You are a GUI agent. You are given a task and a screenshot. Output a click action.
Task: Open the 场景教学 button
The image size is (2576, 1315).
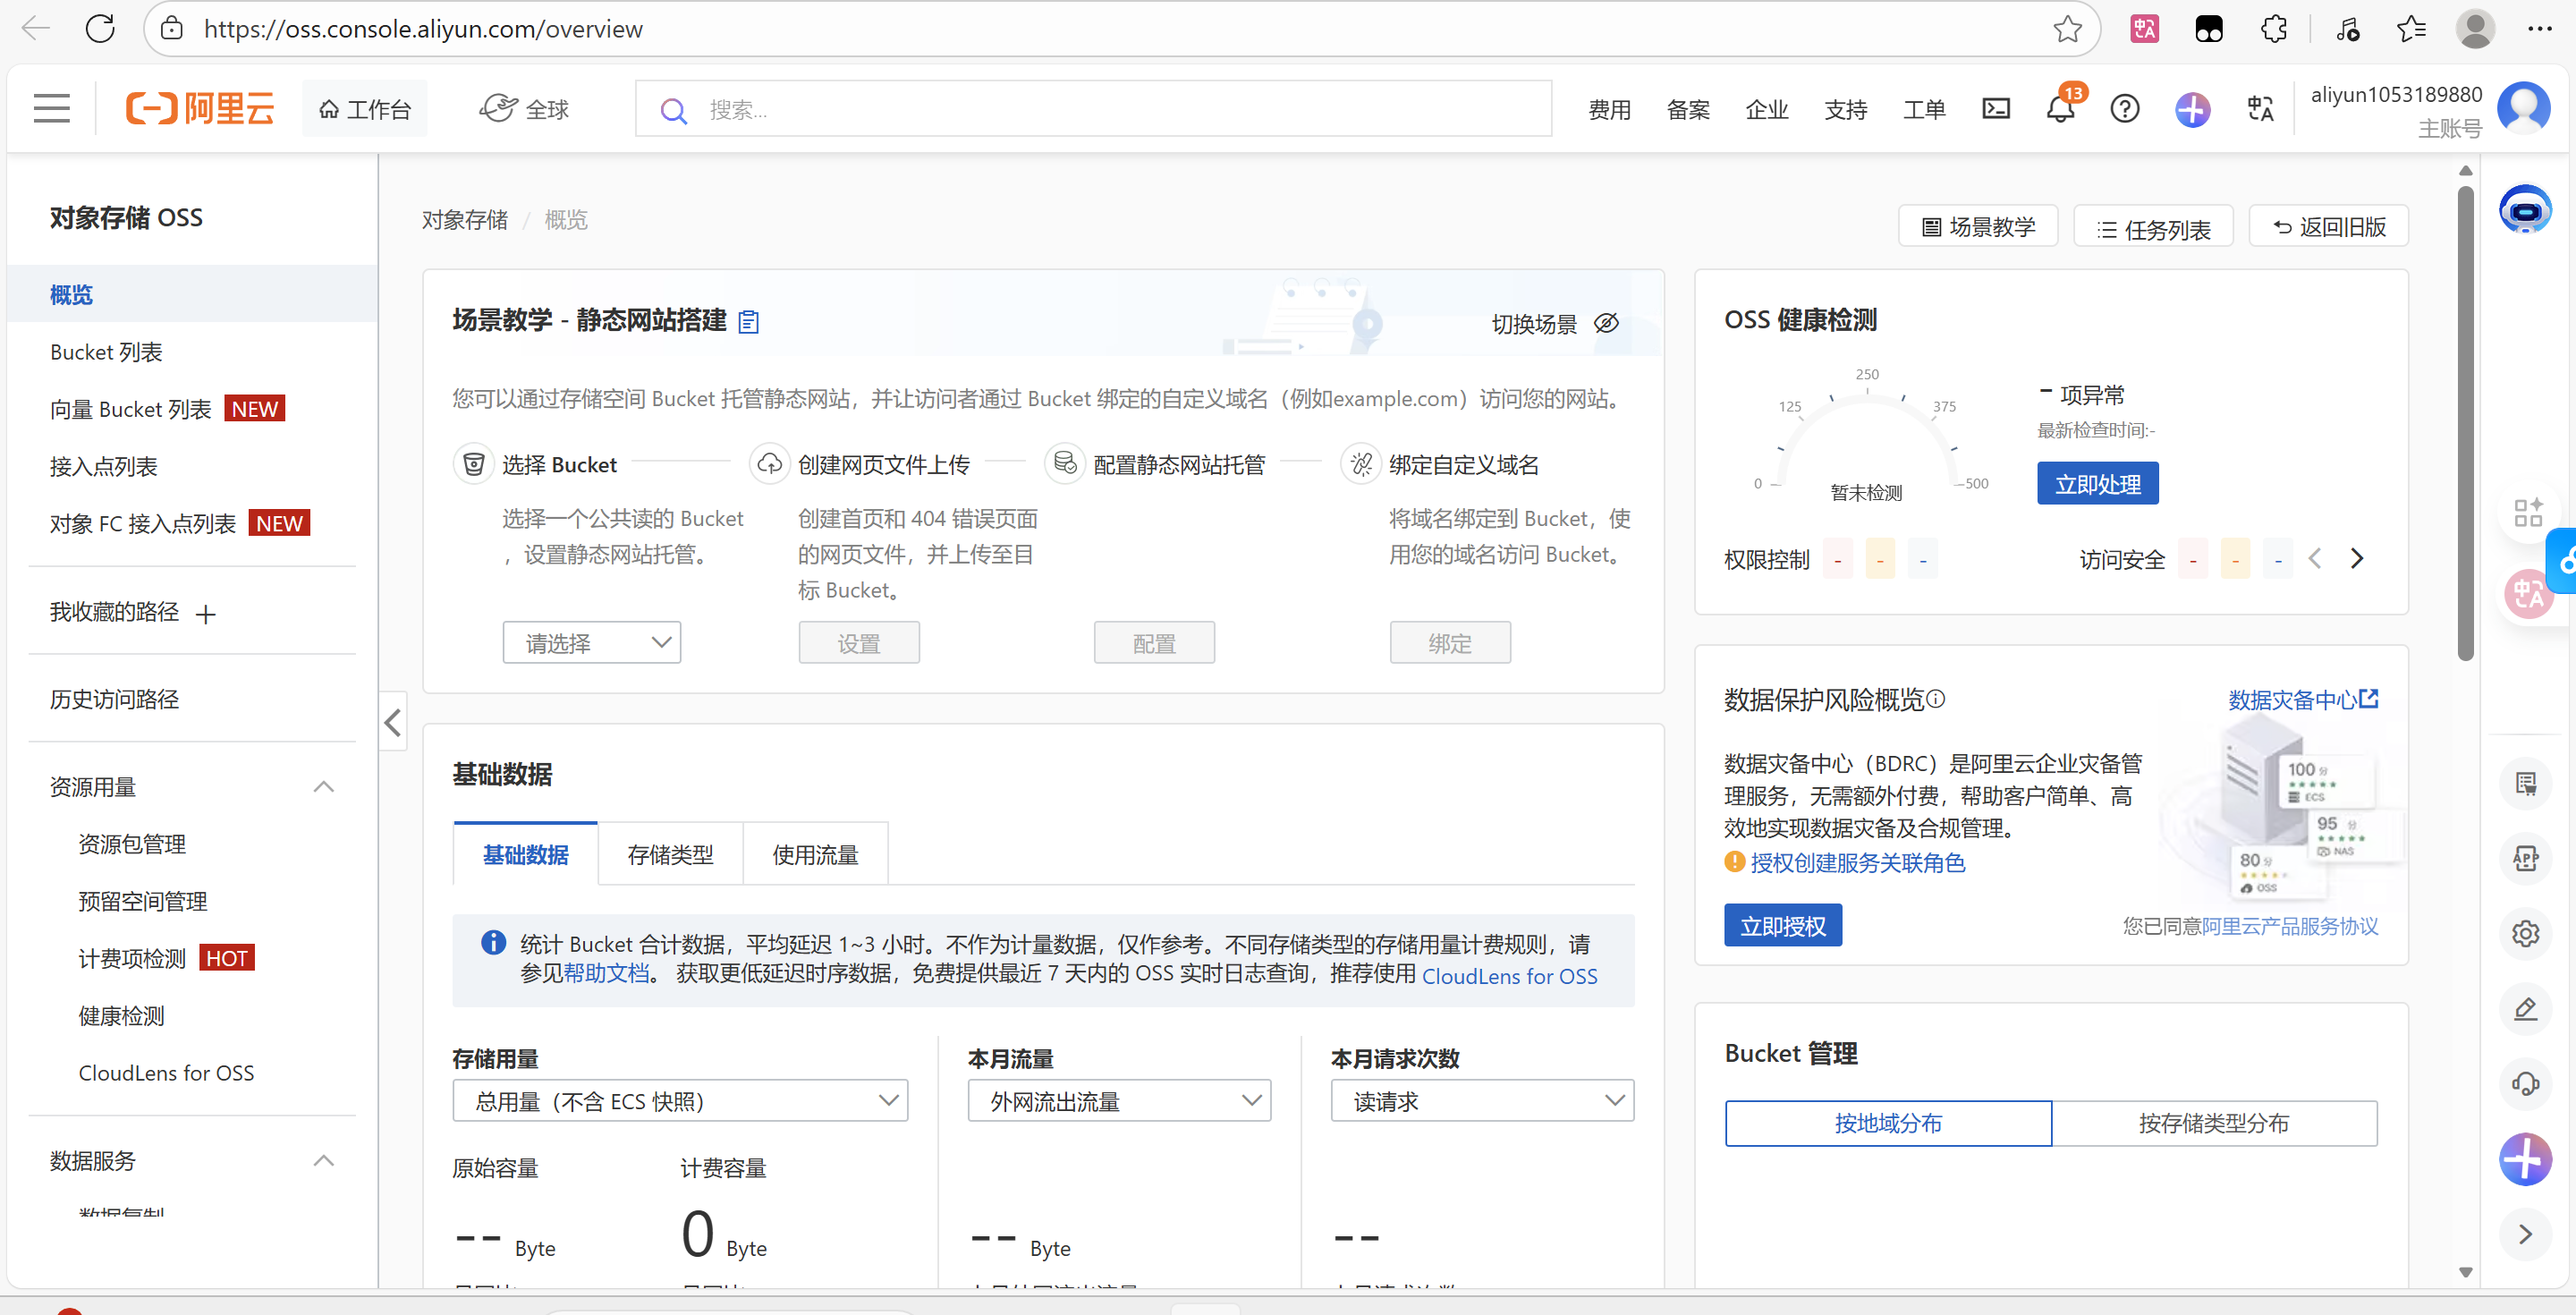[1977, 226]
